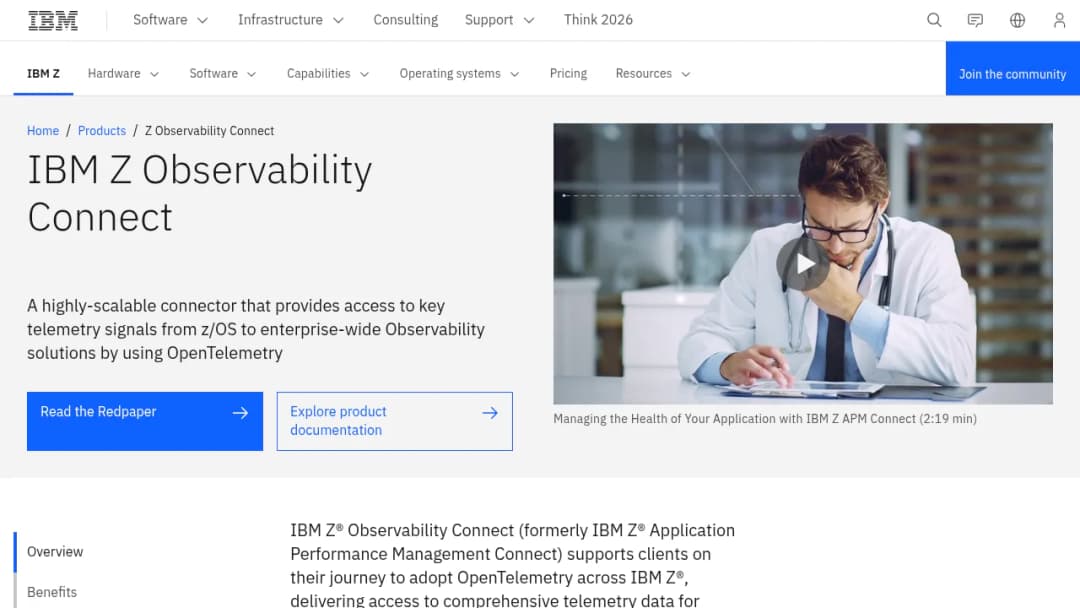
Task: Click the video caption about APM Connect
Action: tap(765, 419)
